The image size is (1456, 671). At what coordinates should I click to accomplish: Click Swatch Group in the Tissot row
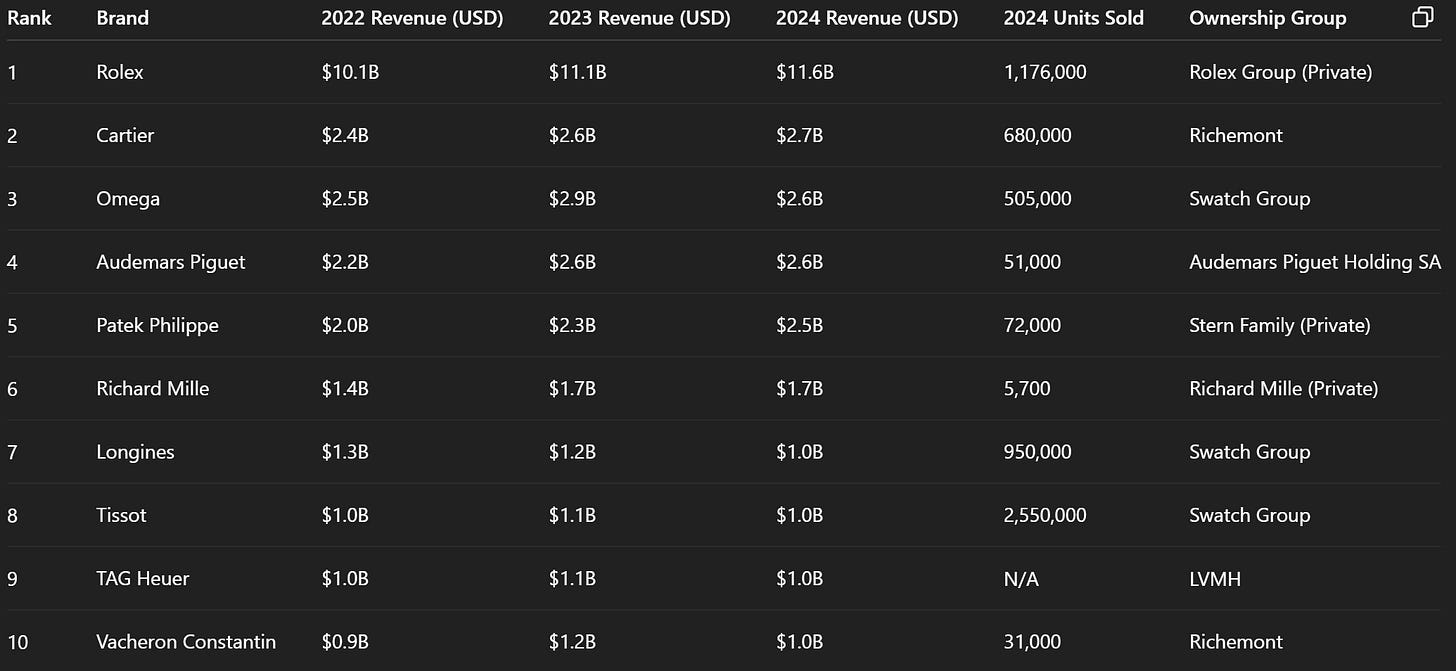pos(1250,515)
